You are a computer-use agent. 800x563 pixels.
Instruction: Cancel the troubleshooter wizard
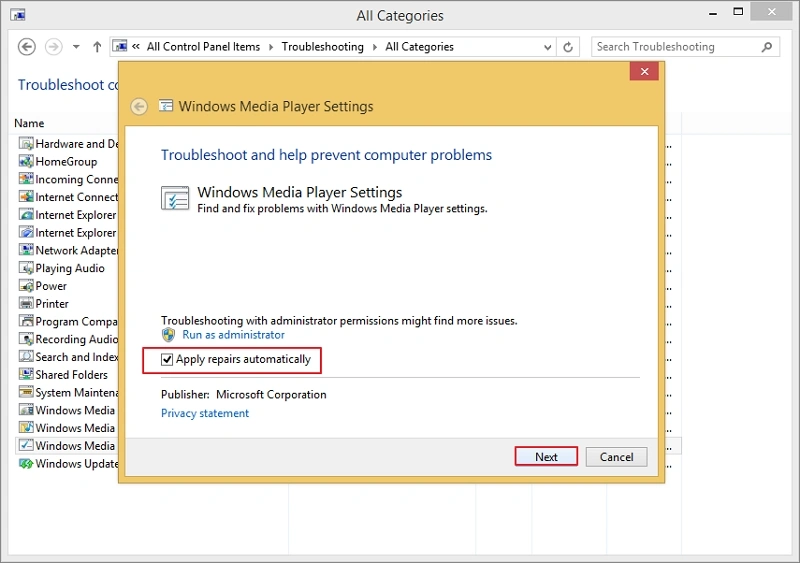pyautogui.click(x=616, y=457)
